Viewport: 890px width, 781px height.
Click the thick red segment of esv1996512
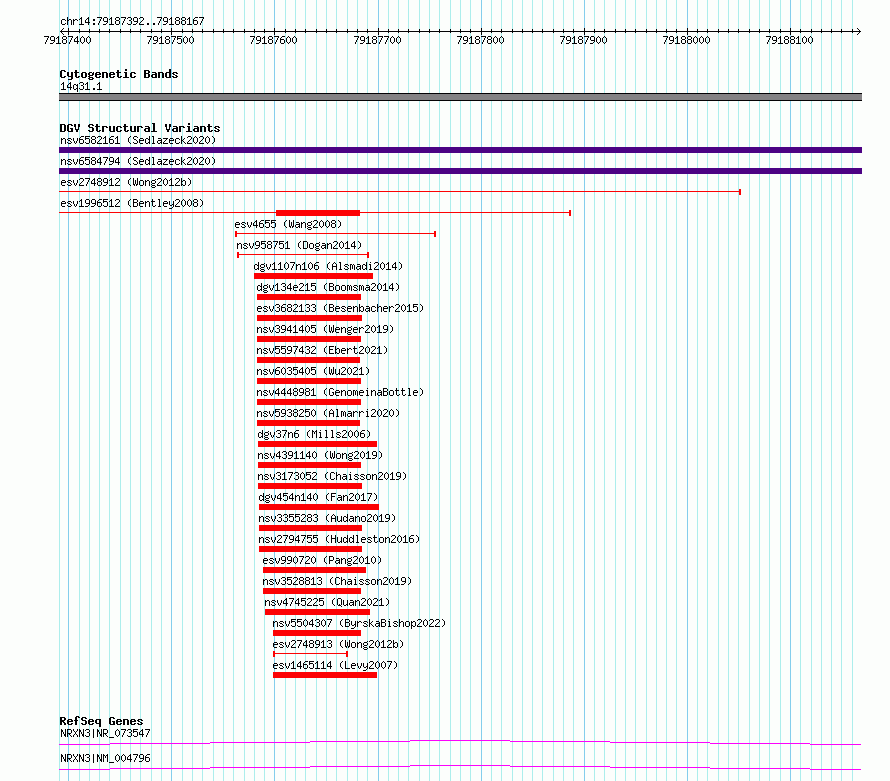tap(318, 213)
